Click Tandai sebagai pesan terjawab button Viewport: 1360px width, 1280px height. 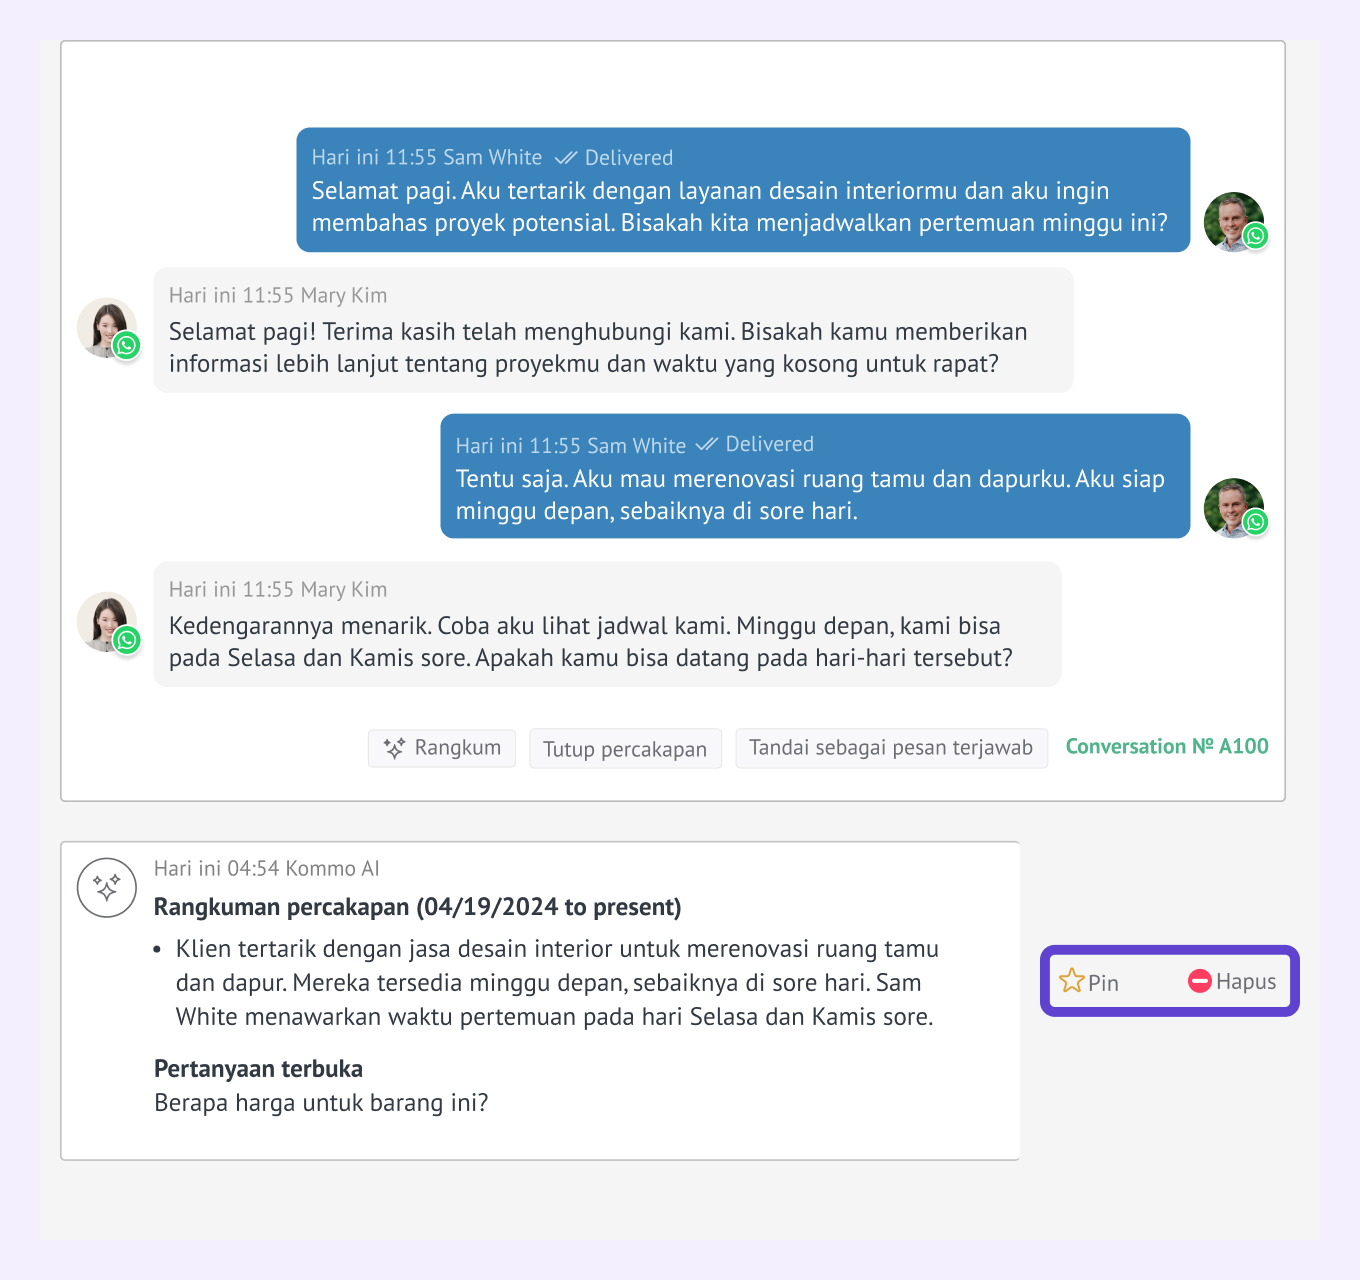click(891, 748)
